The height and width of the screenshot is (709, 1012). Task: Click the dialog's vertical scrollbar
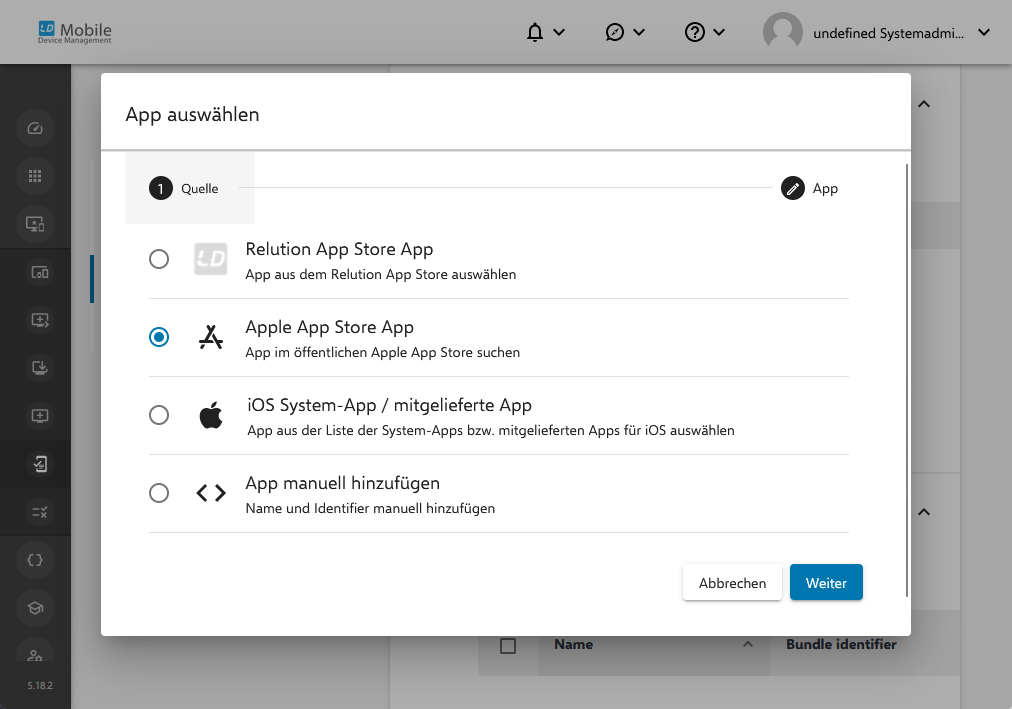[907, 381]
